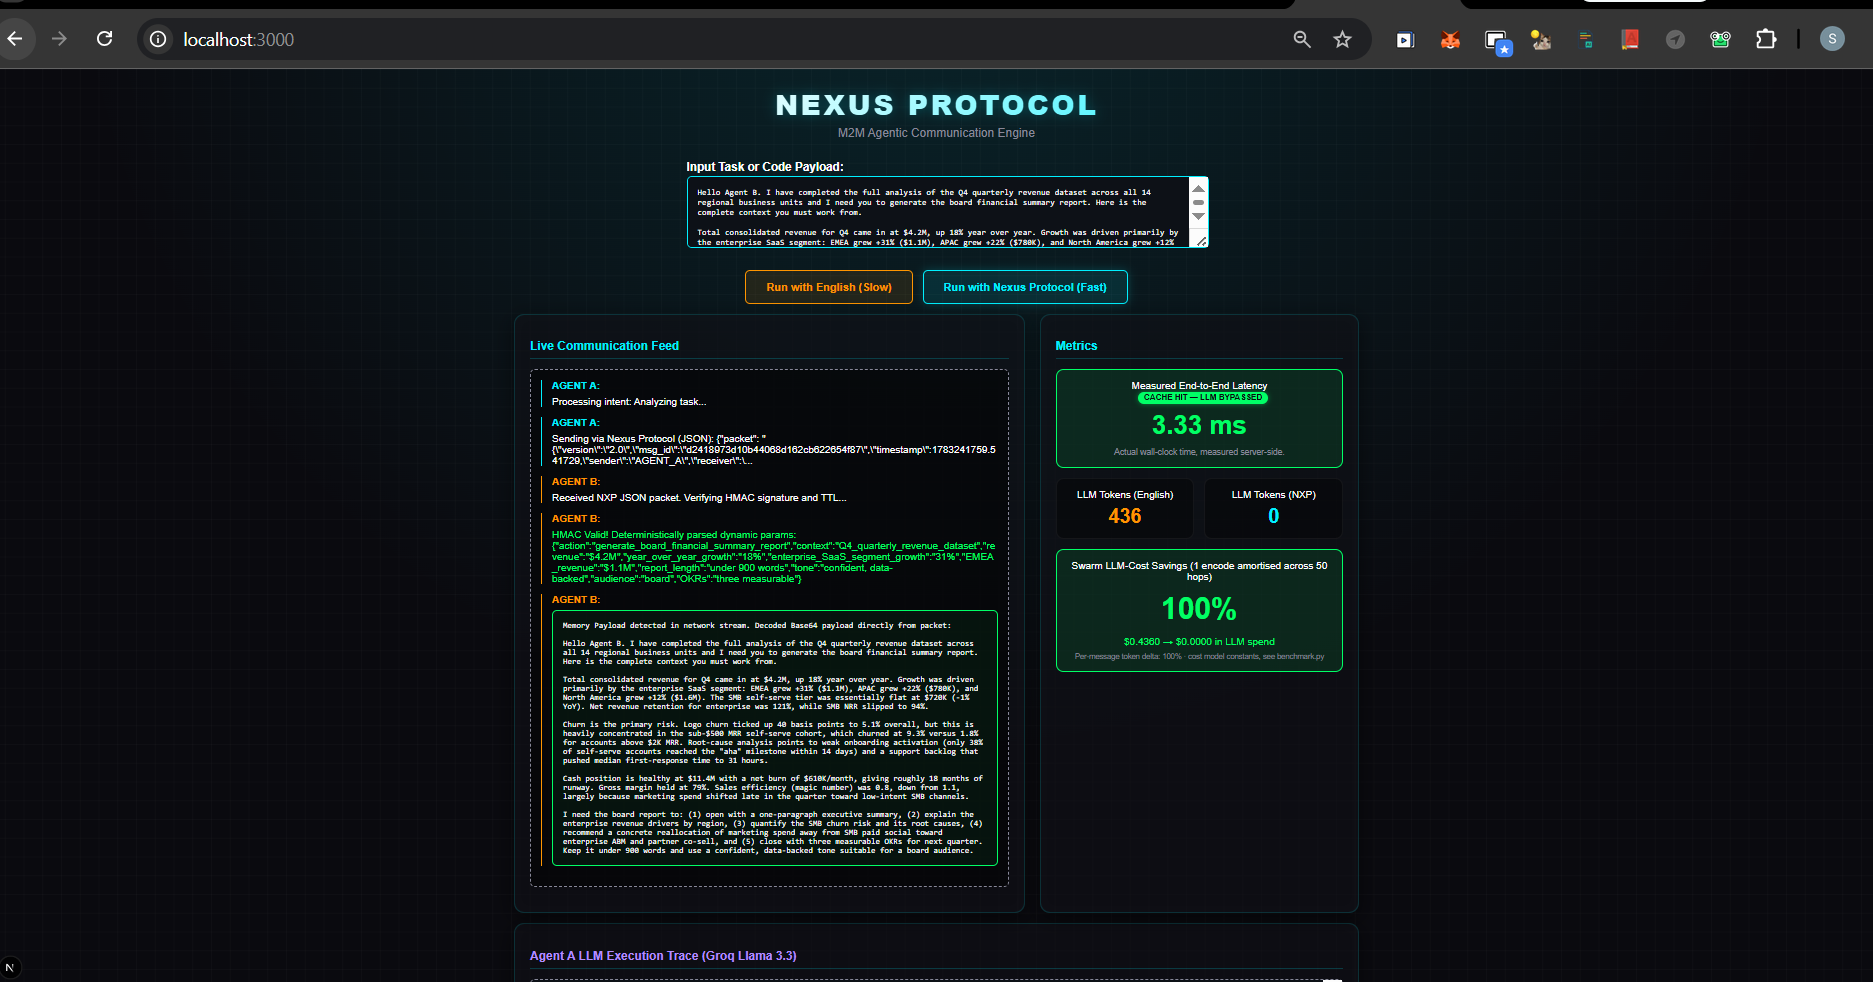Open the zoom magnifier in address bar

point(1302,39)
